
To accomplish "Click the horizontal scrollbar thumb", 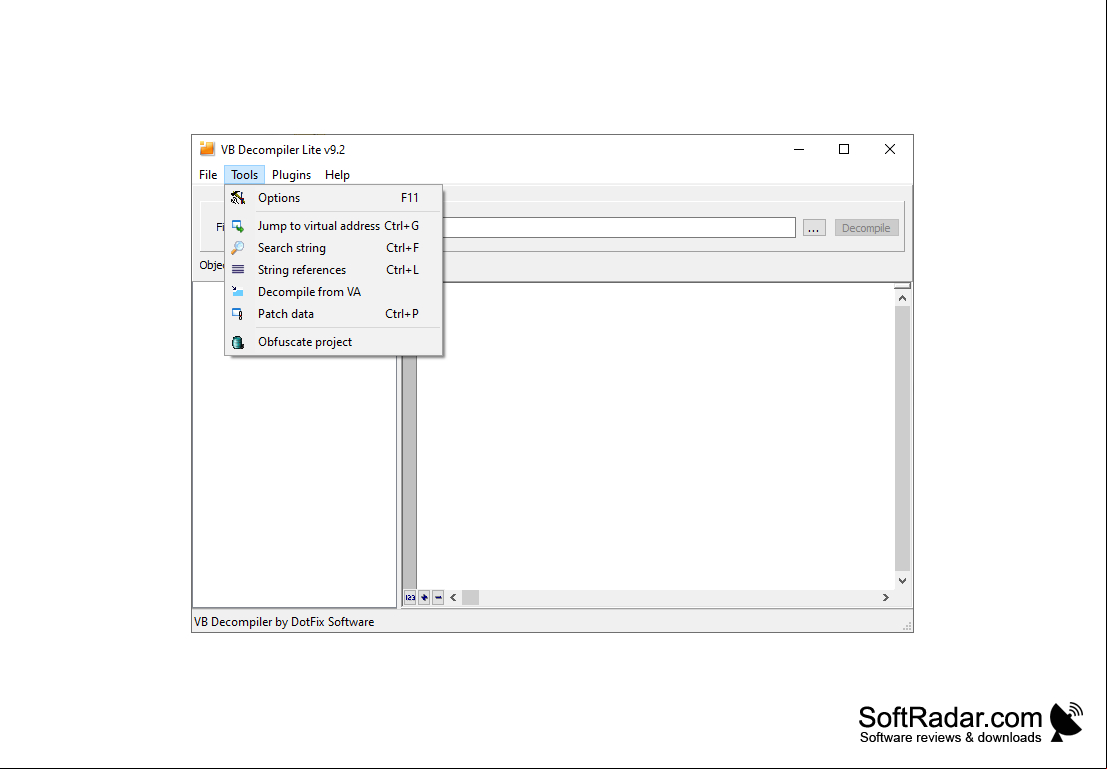I will click(x=470, y=597).
